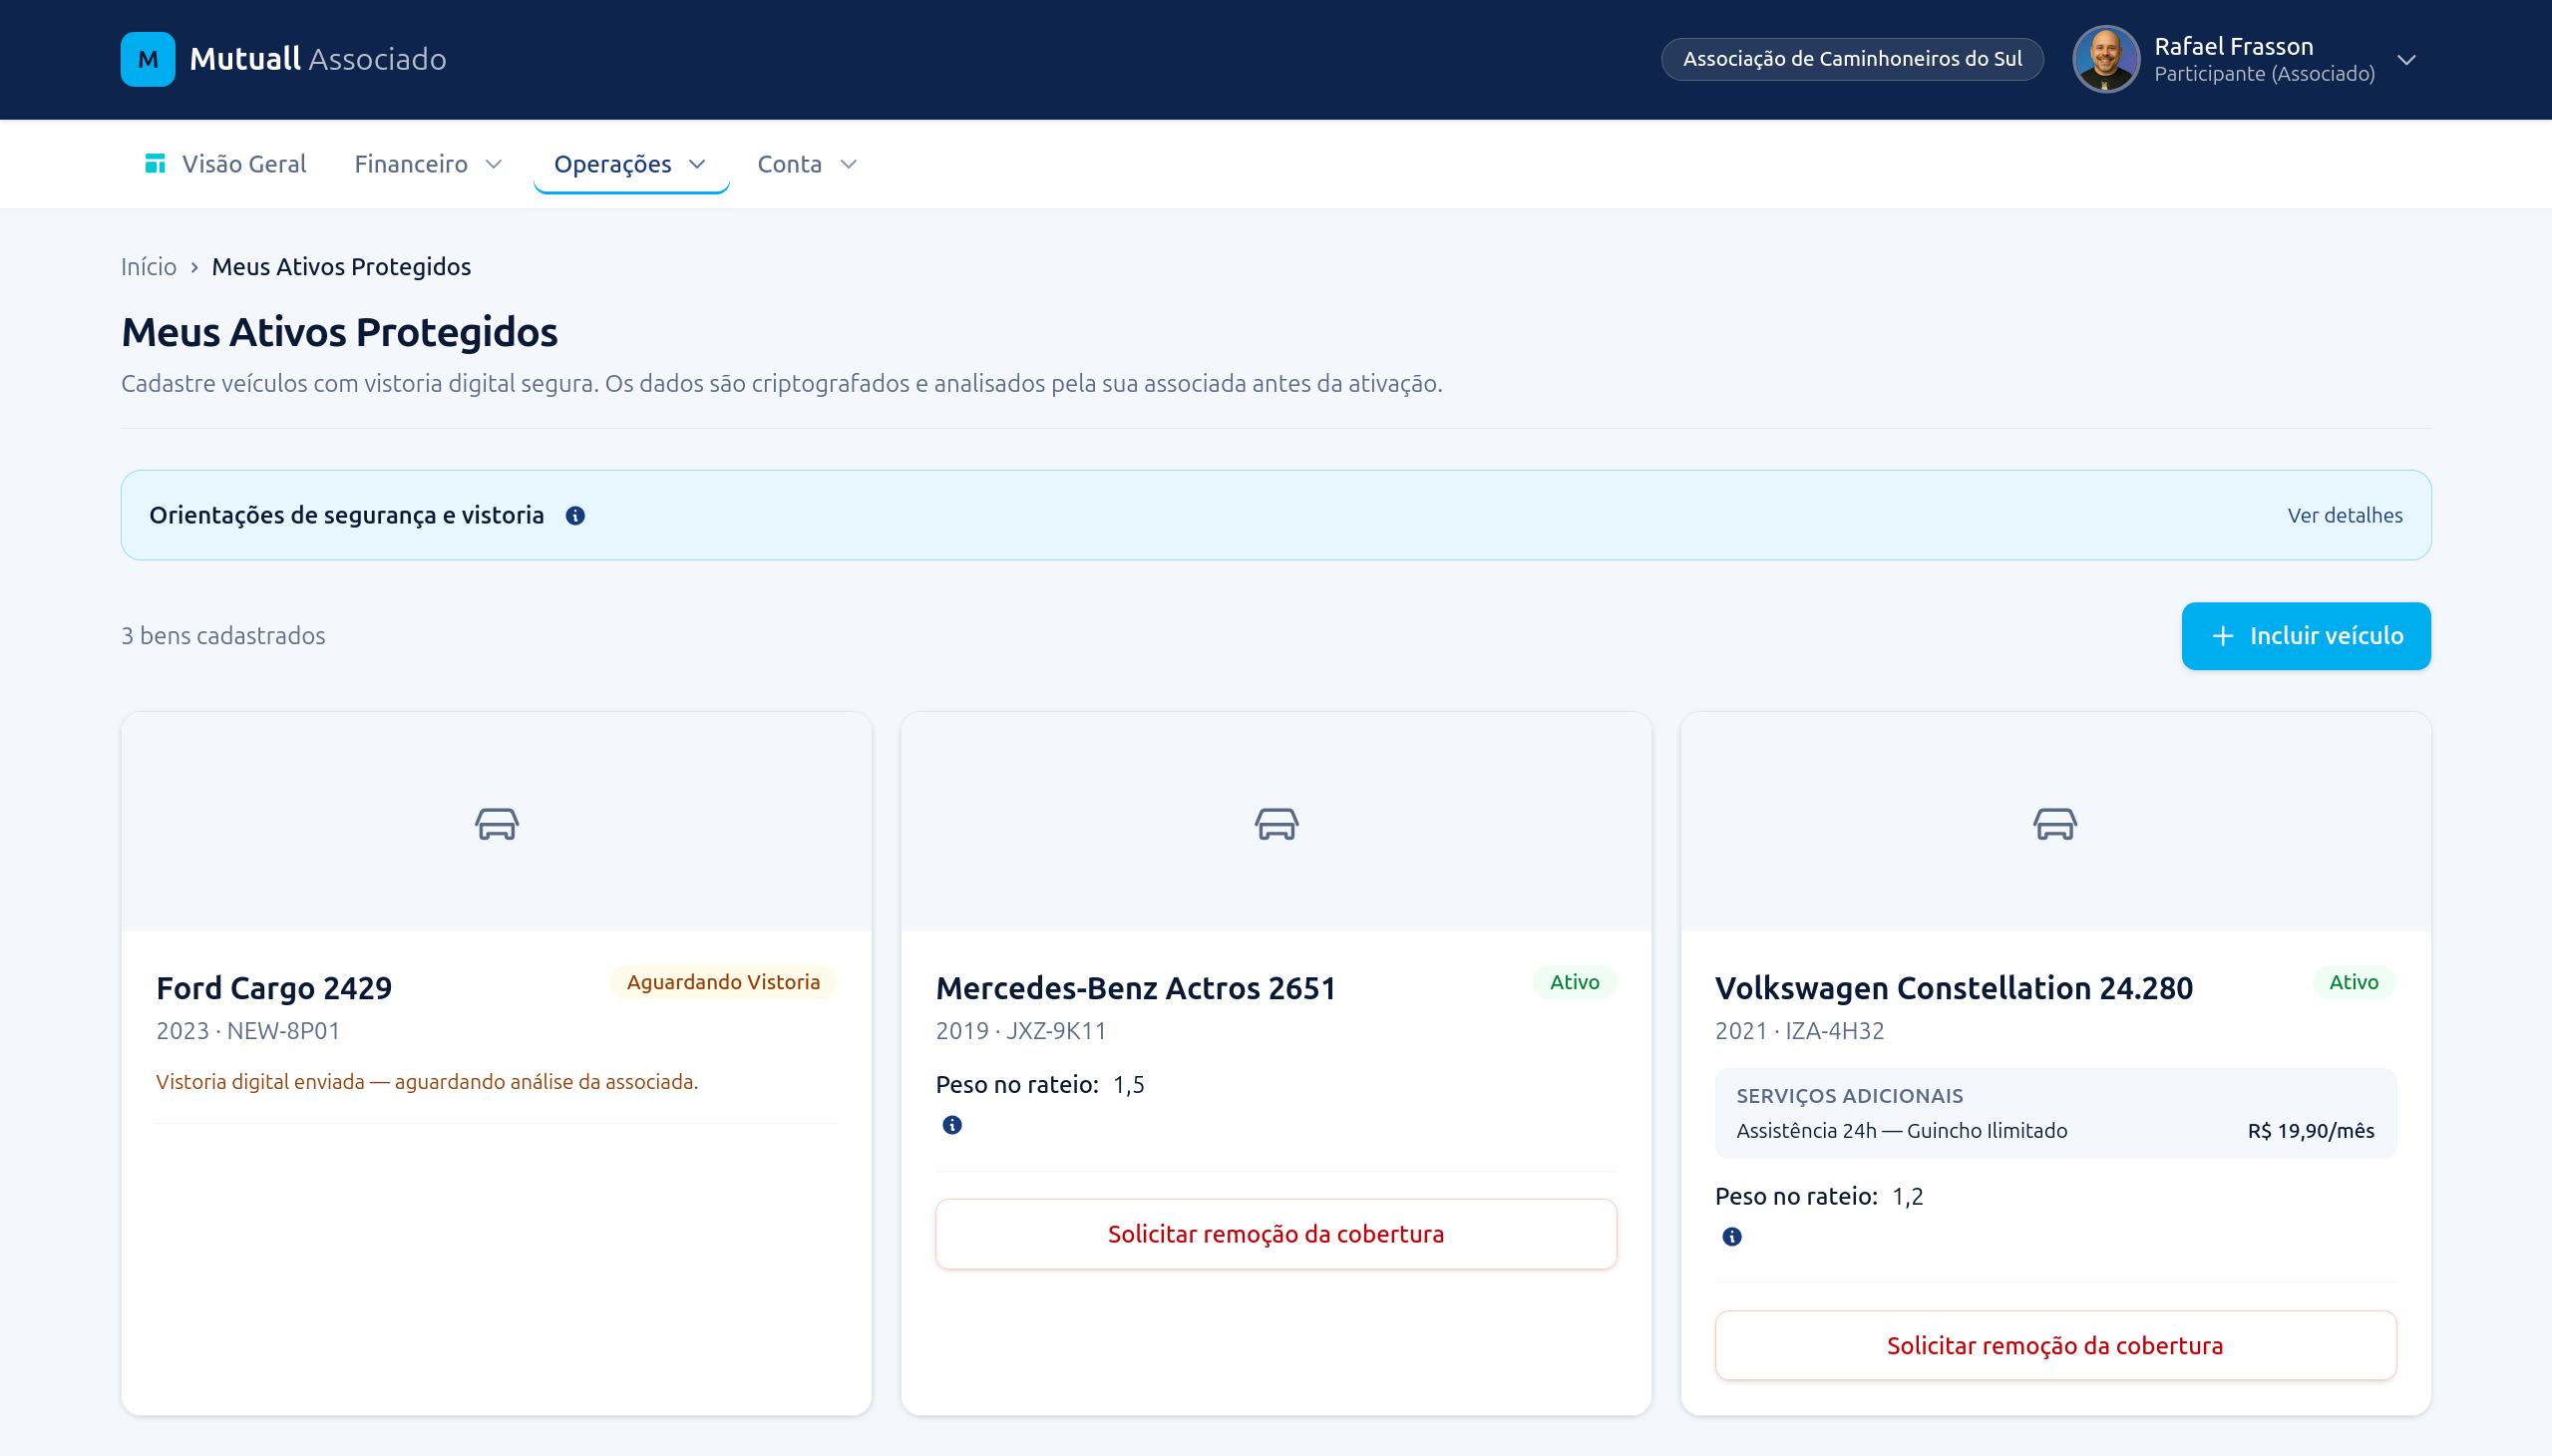
Task: Click the Aguardando Vistoria status badge
Action: (x=723, y=982)
